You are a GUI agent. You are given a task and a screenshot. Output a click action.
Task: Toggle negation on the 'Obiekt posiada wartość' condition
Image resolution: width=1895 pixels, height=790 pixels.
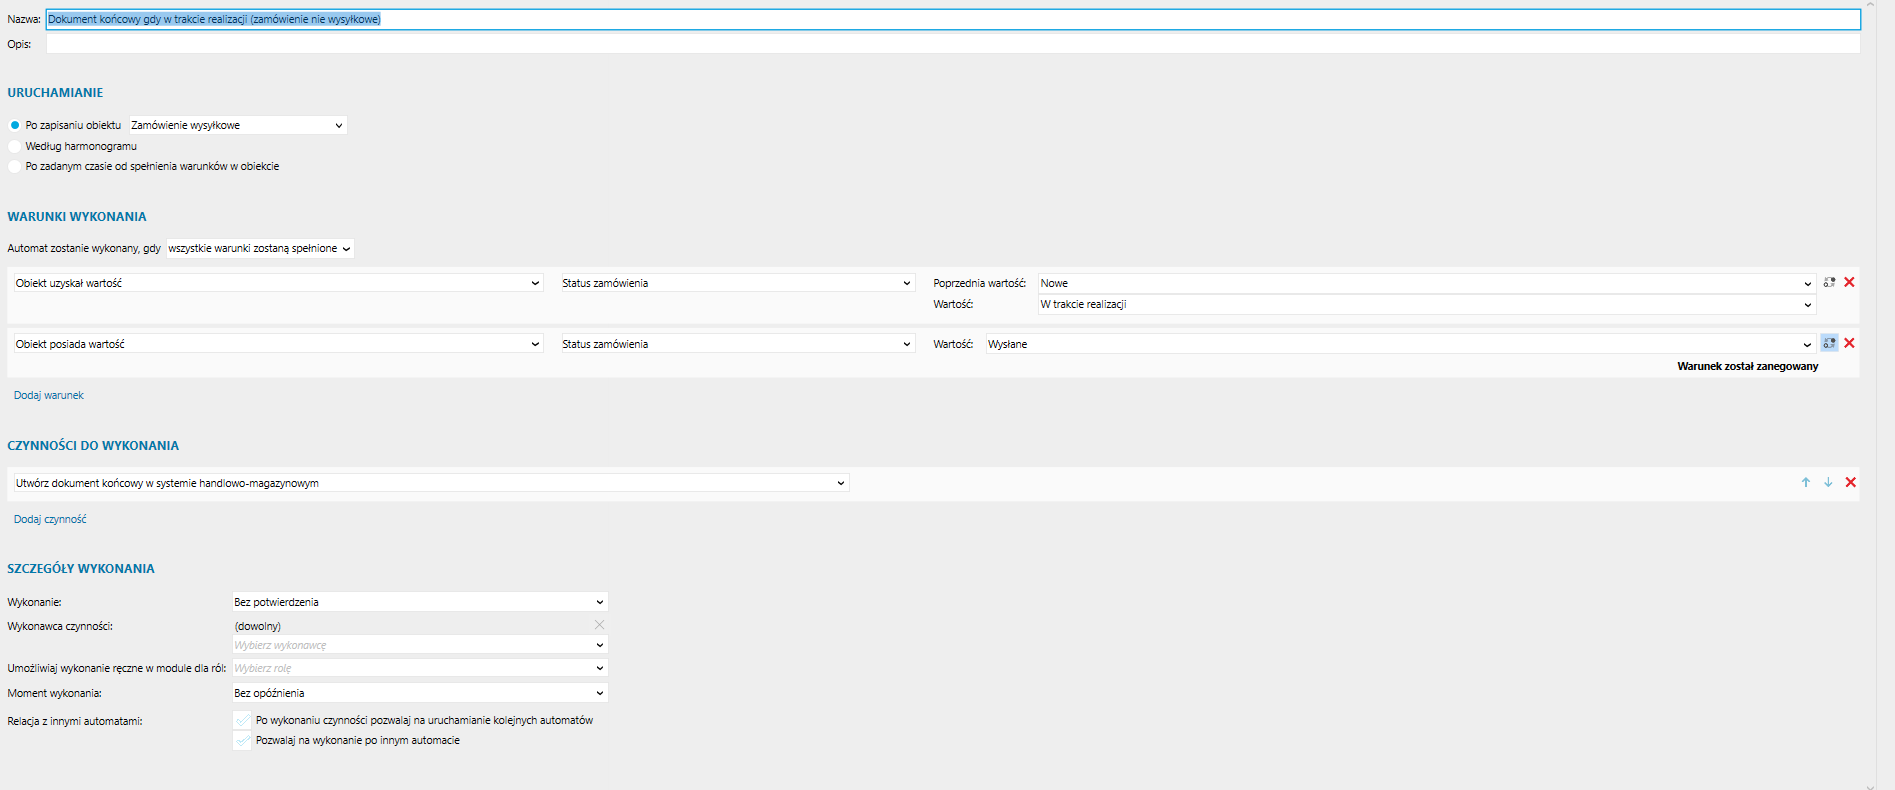click(1829, 343)
